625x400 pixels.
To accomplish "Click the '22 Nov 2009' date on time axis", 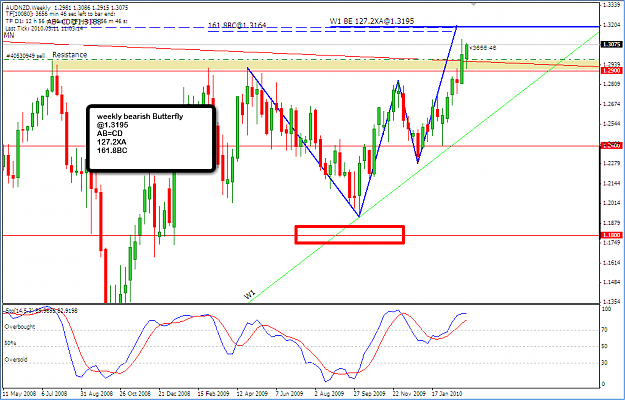I will [x=409, y=393].
